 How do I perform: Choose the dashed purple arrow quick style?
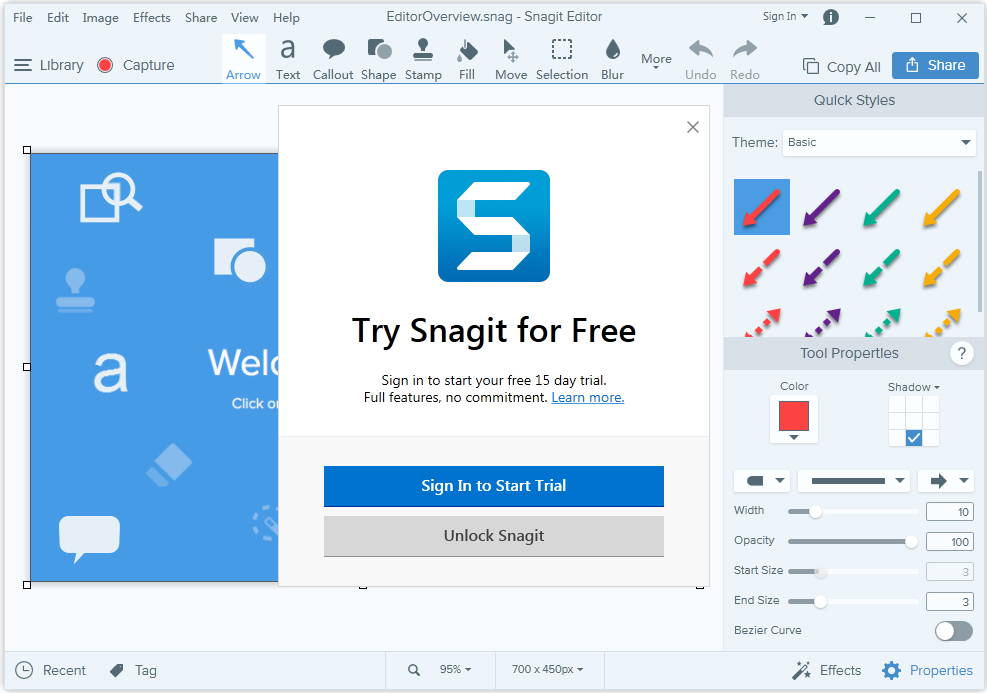821,268
